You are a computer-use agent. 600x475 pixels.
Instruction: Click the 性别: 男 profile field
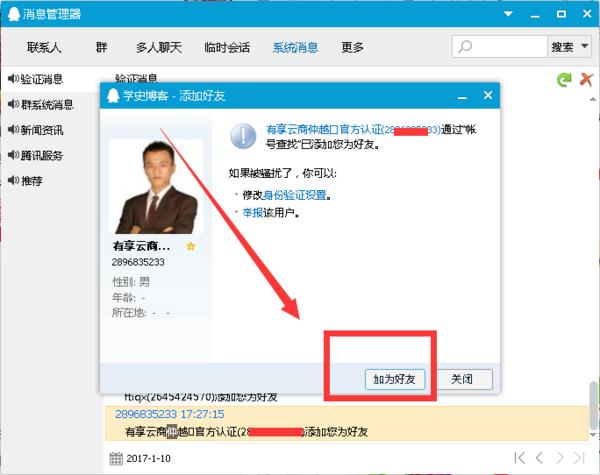pos(131,282)
